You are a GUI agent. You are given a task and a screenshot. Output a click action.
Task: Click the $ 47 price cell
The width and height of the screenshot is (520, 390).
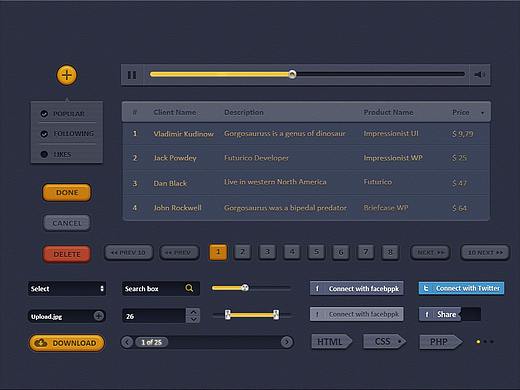[x=460, y=183]
